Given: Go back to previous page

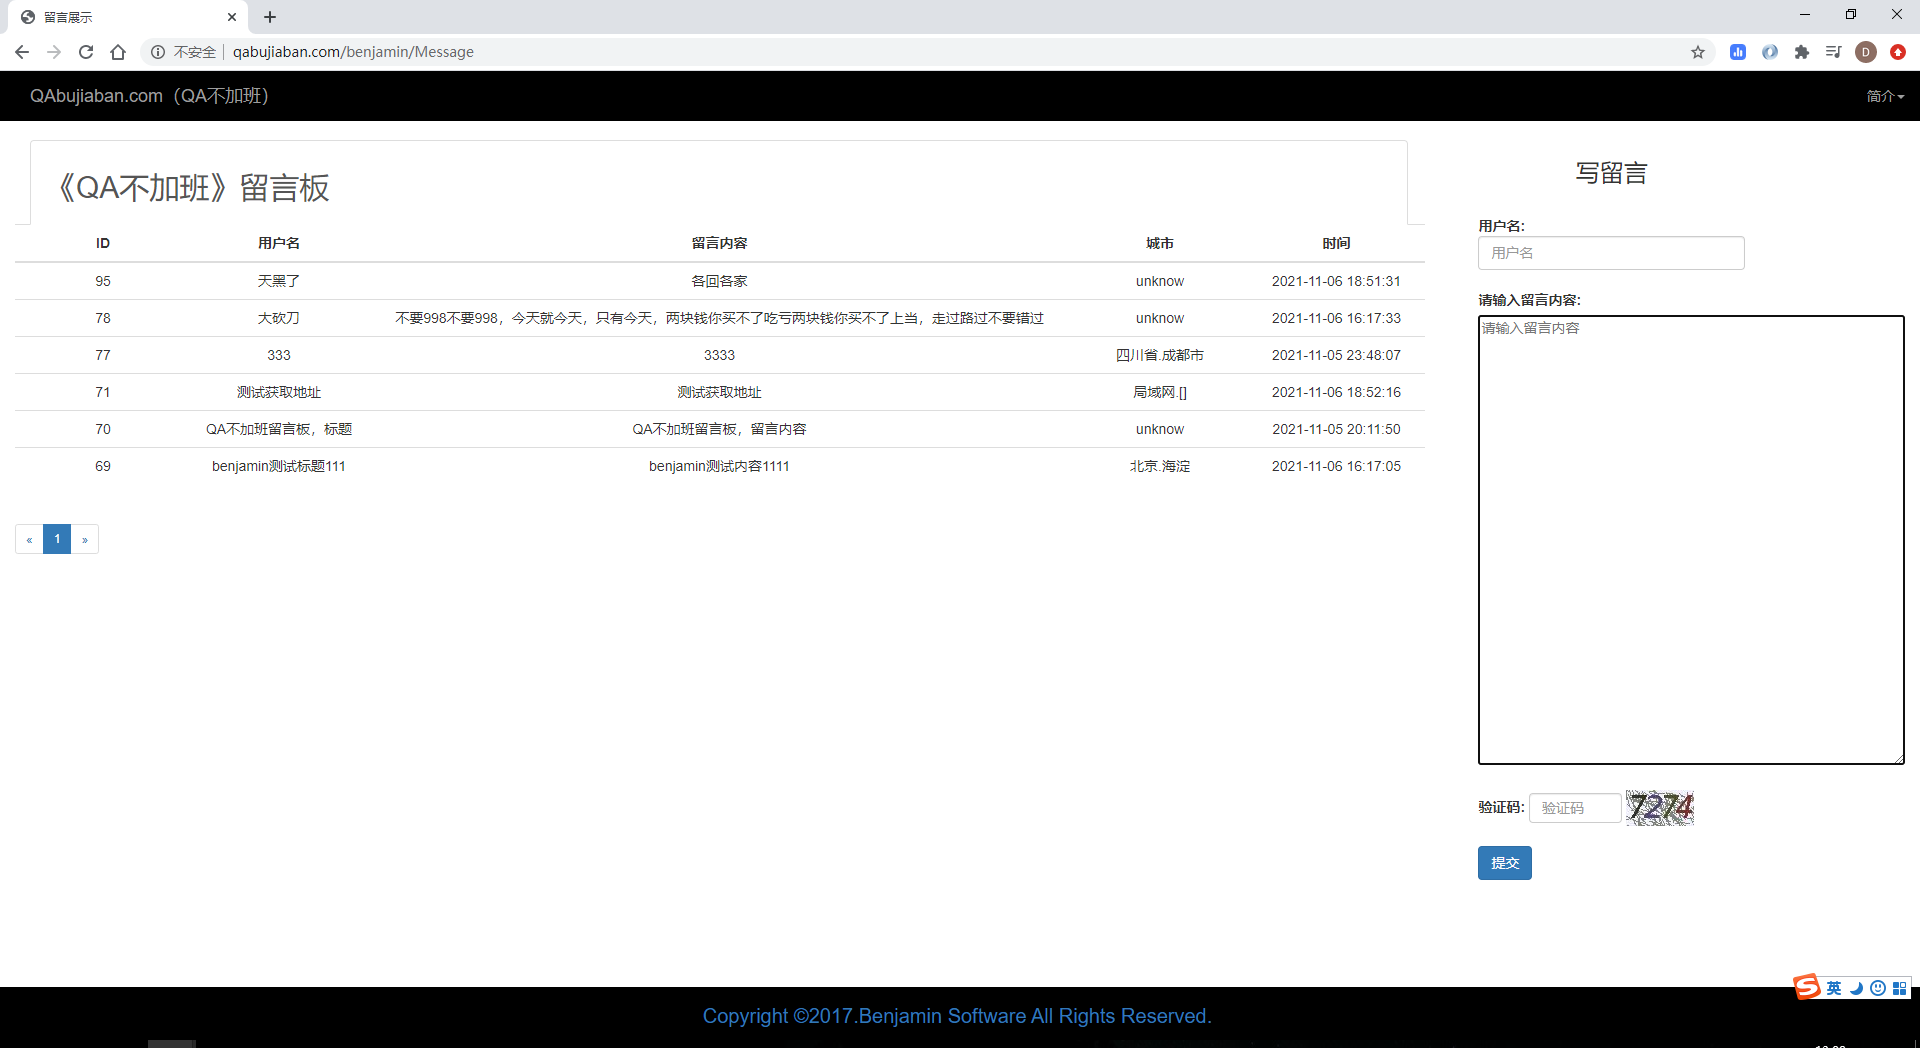Looking at the screenshot, I should pyautogui.click(x=22, y=52).
